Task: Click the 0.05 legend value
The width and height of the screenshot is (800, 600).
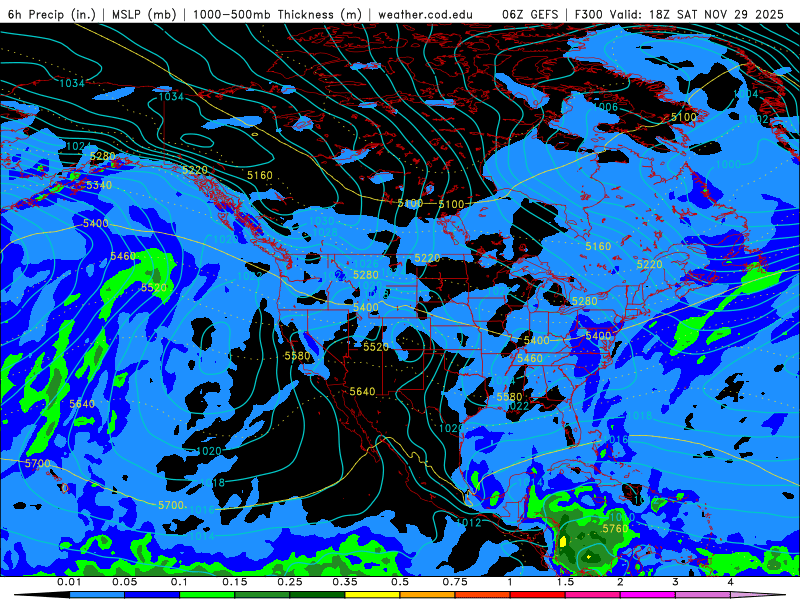Action: pos(124,582)
